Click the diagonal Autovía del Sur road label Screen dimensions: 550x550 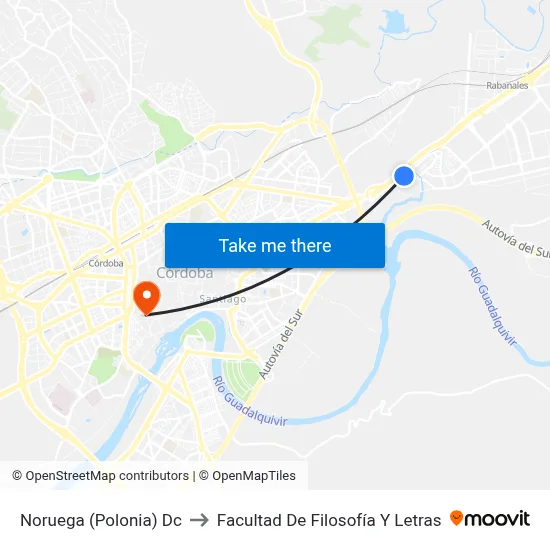coord(281,344)
